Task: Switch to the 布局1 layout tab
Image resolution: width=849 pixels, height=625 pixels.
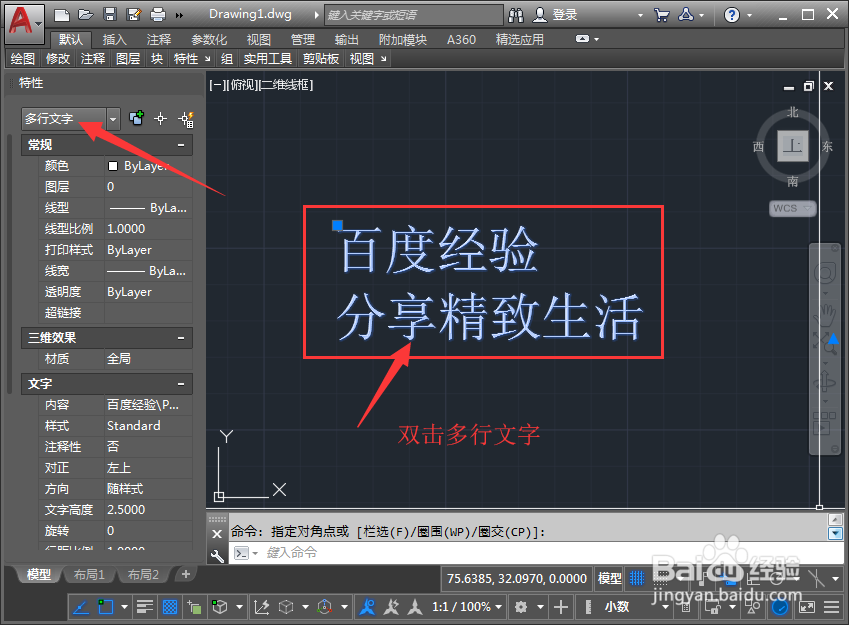Action: 88,574
